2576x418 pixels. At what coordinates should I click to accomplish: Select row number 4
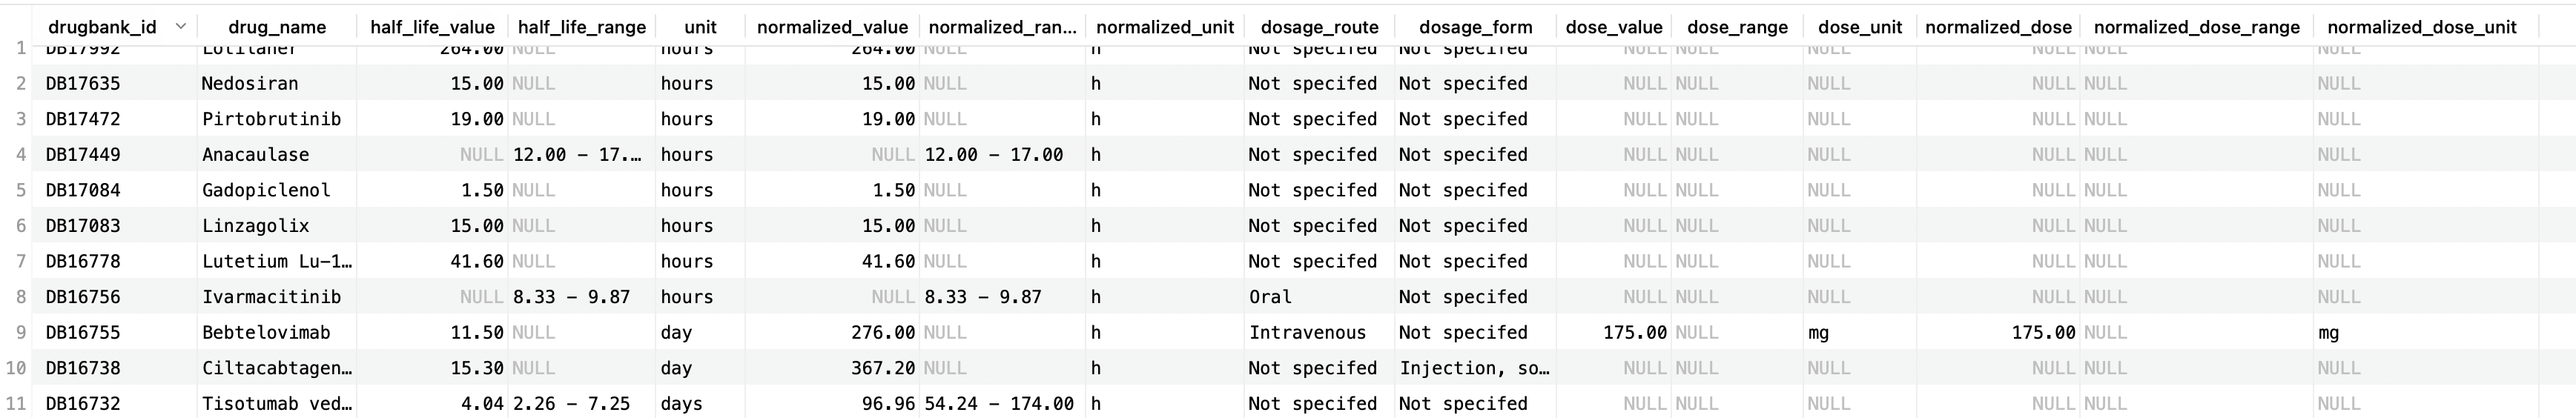click(20, 155)
